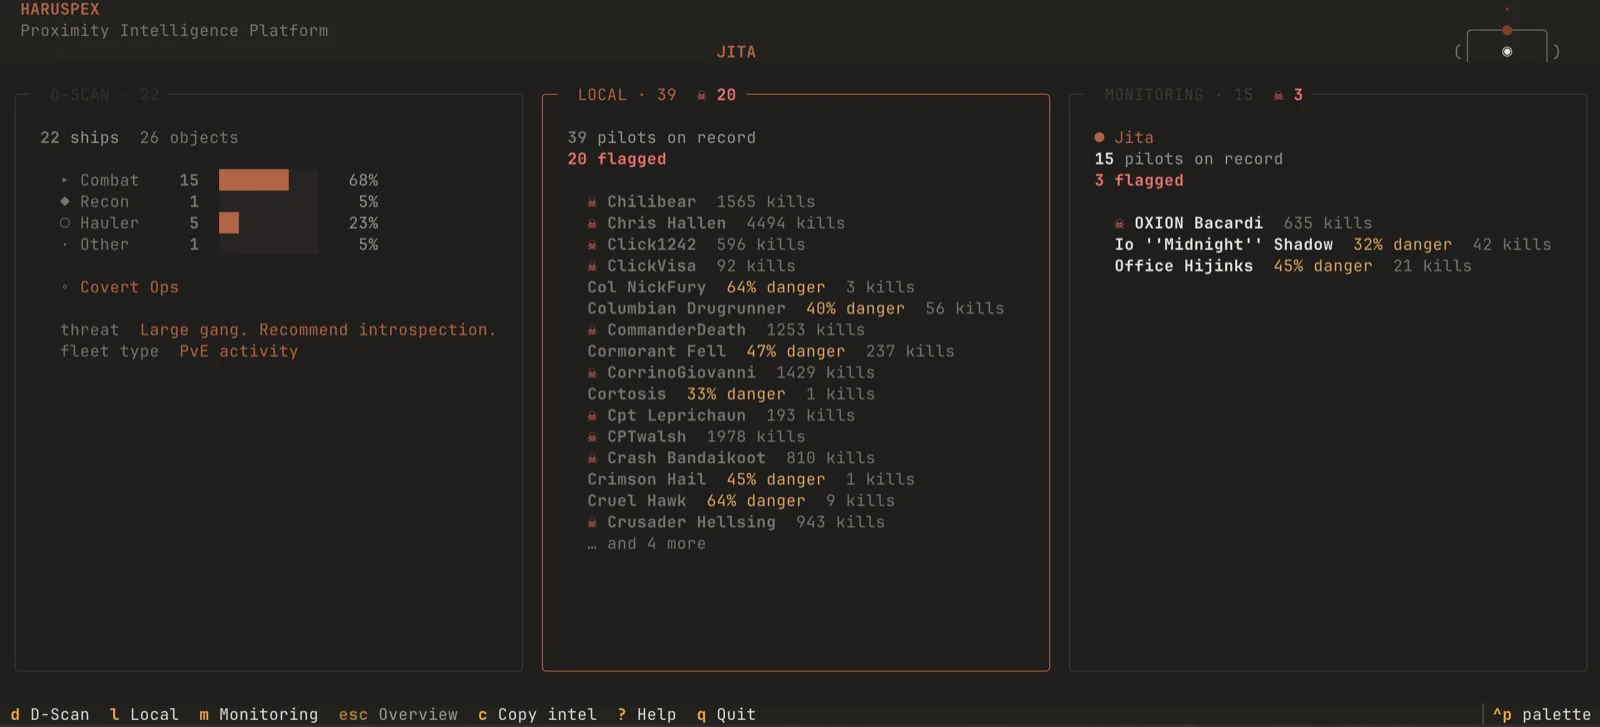Screen dimensions: 1600x727
Task: Click '635 kills' for OXION Bacardi
Action: (x=1328, y=223)
